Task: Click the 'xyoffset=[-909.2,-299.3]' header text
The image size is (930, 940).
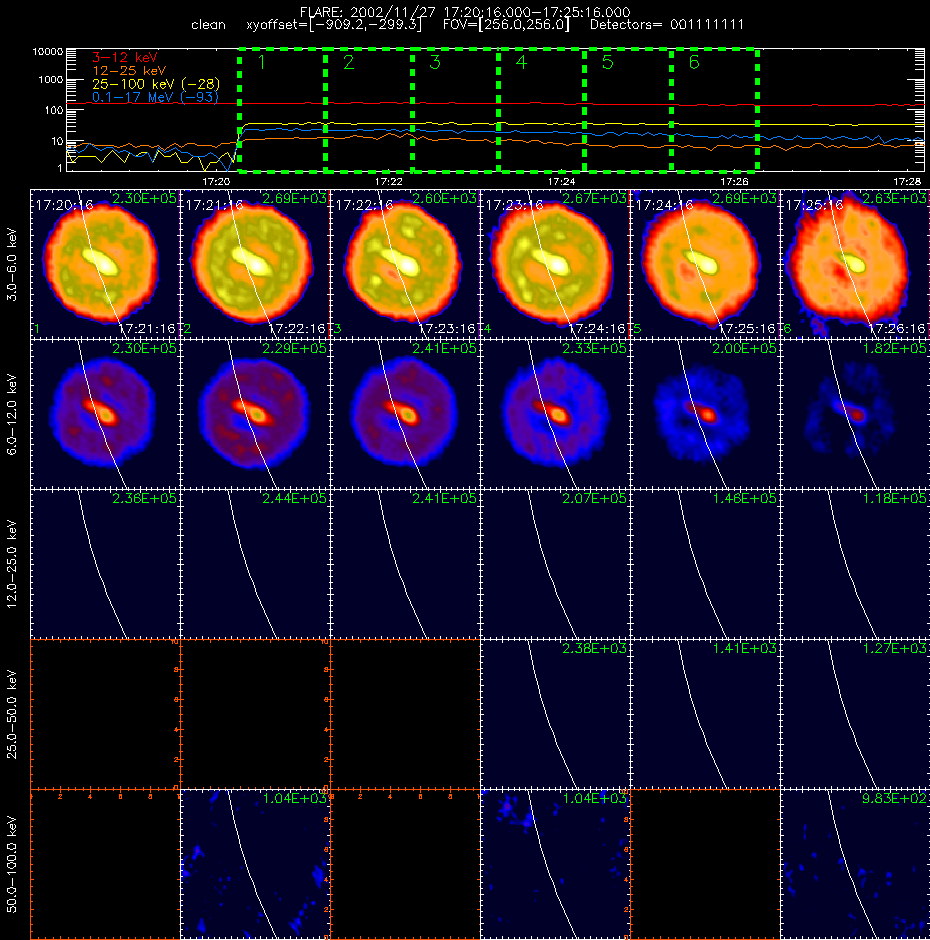Action: coord(334,25)
